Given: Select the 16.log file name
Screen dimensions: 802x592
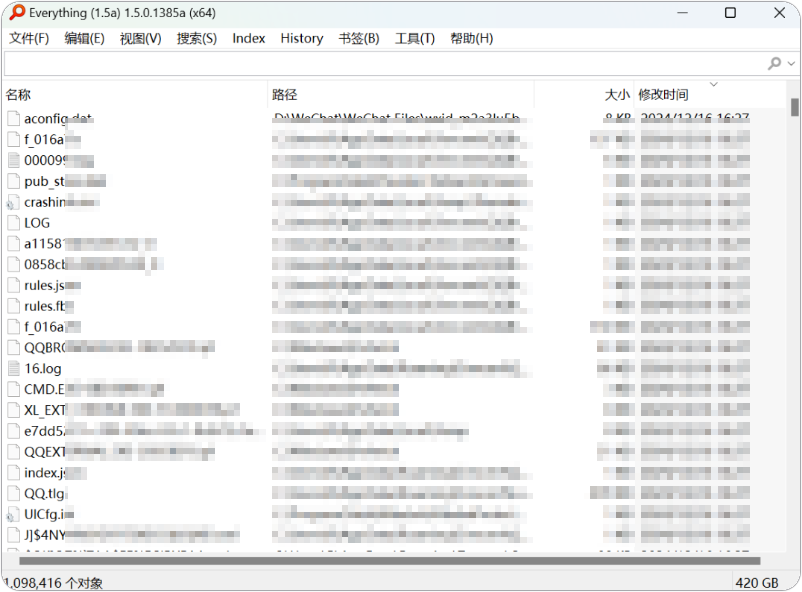Looking at the screenshot, I should [43, 369].
